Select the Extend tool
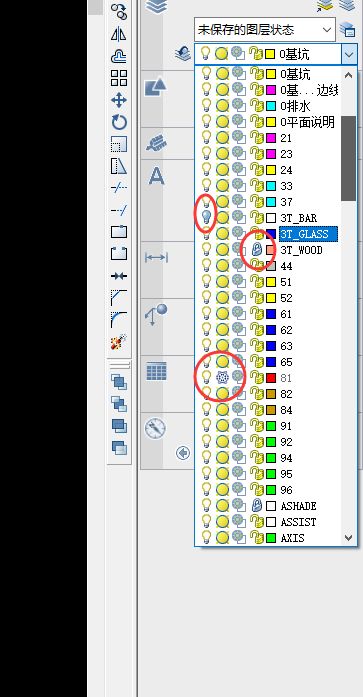 click(x=119, y=210)
